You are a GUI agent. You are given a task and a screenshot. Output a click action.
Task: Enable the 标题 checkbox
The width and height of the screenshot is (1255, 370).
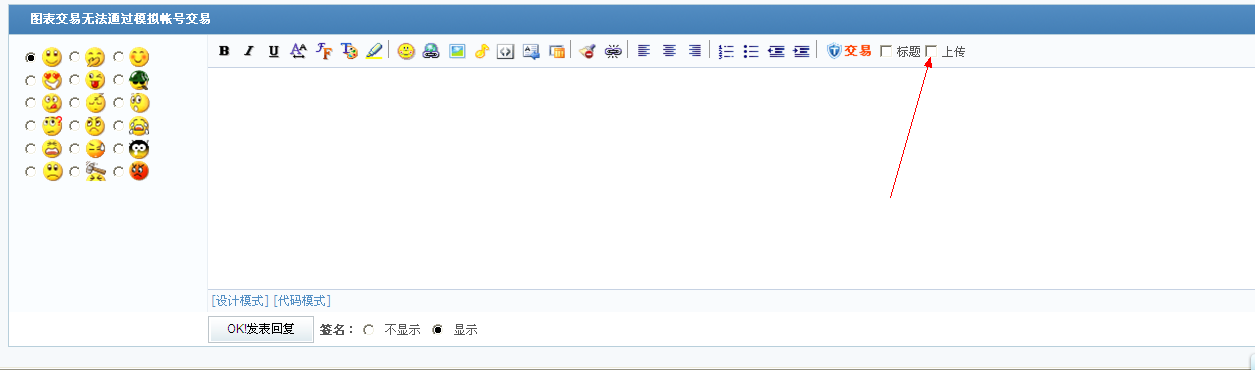[x=886, y=51]
